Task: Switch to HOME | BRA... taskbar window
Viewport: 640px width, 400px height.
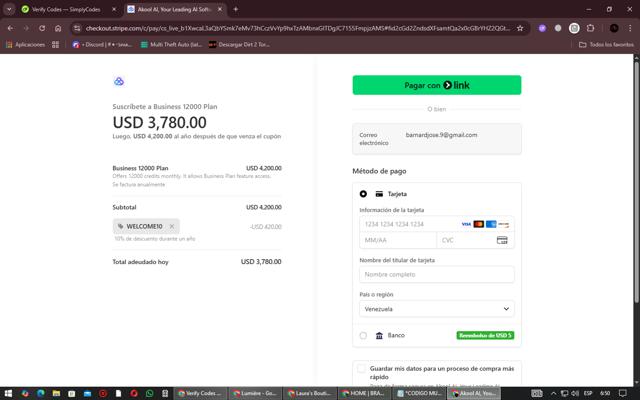Action: tap(364, 393)
